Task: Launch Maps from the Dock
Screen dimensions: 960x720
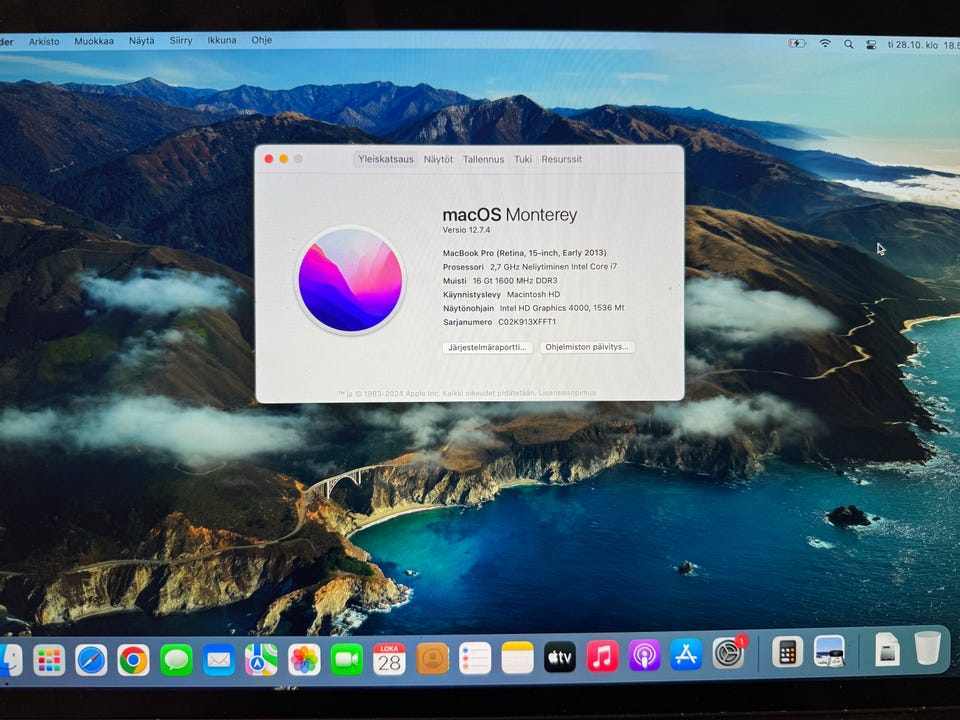Action: 261,660
